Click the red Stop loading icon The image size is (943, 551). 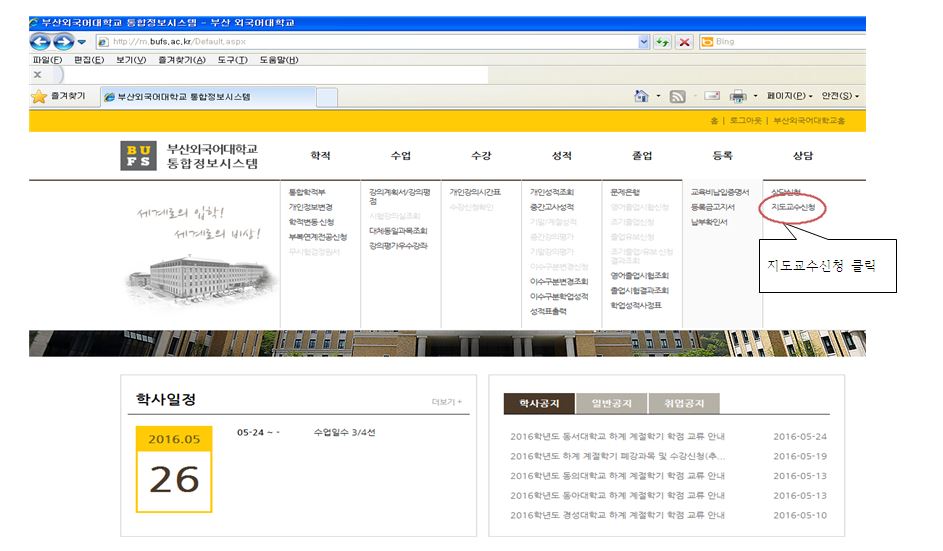(684, 42)
